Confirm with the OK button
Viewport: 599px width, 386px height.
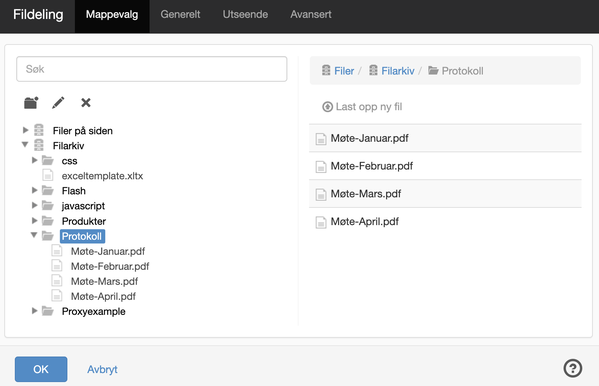(41, 369)
